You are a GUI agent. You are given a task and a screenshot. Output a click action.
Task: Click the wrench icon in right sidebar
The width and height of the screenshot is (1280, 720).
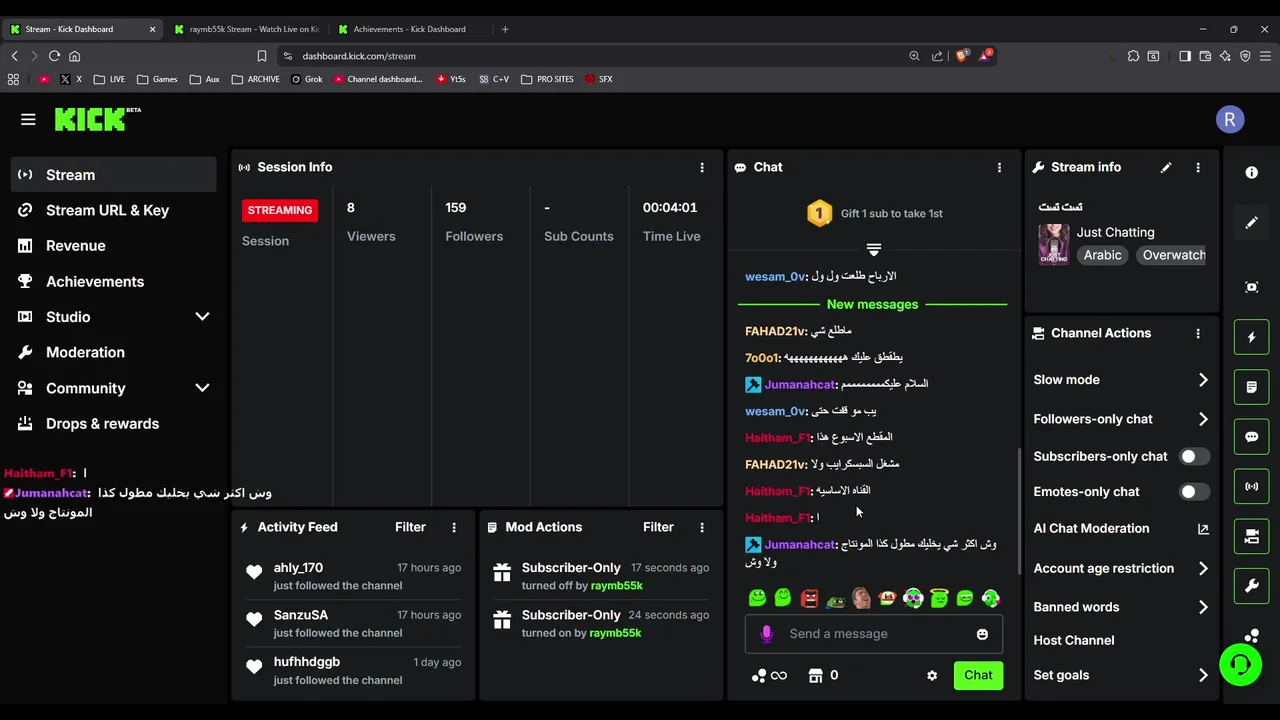1251,587
